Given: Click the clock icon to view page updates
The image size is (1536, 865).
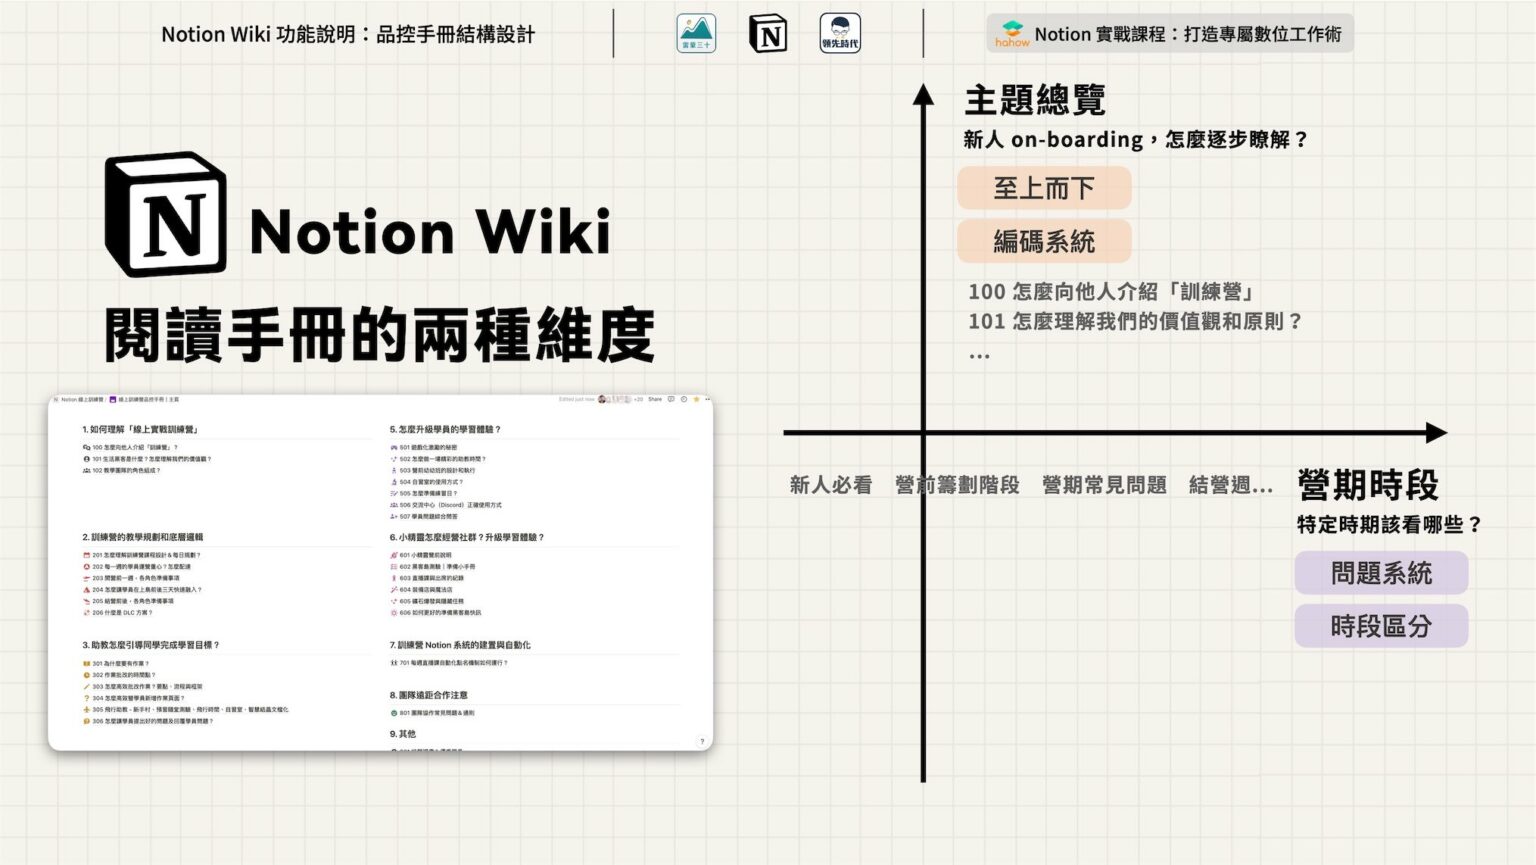Looking at the screenshot, I should (683, 399).
